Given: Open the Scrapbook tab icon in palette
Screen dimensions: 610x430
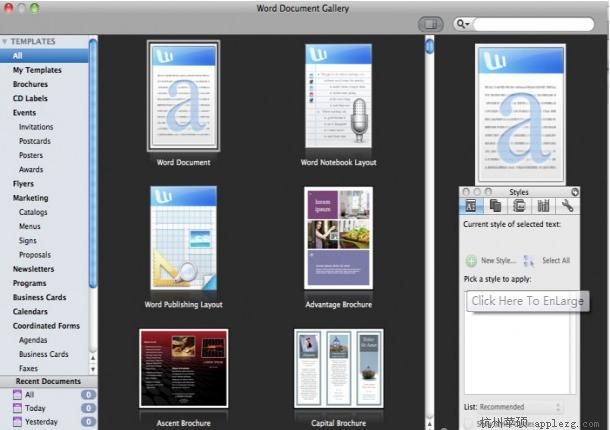Looking at the screenshot, I should click(x=519, y=205).
